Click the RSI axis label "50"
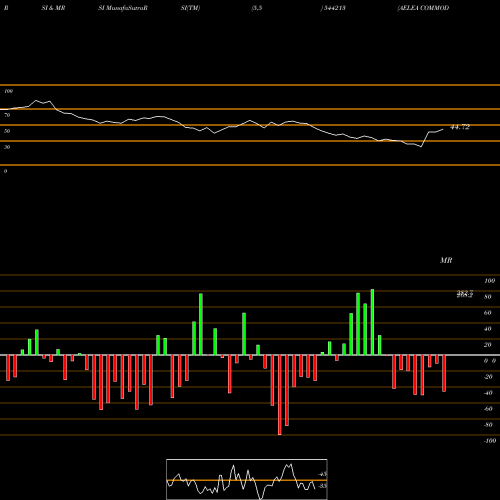Viewport: 500px width, 500px height. (x=7, y=131)
